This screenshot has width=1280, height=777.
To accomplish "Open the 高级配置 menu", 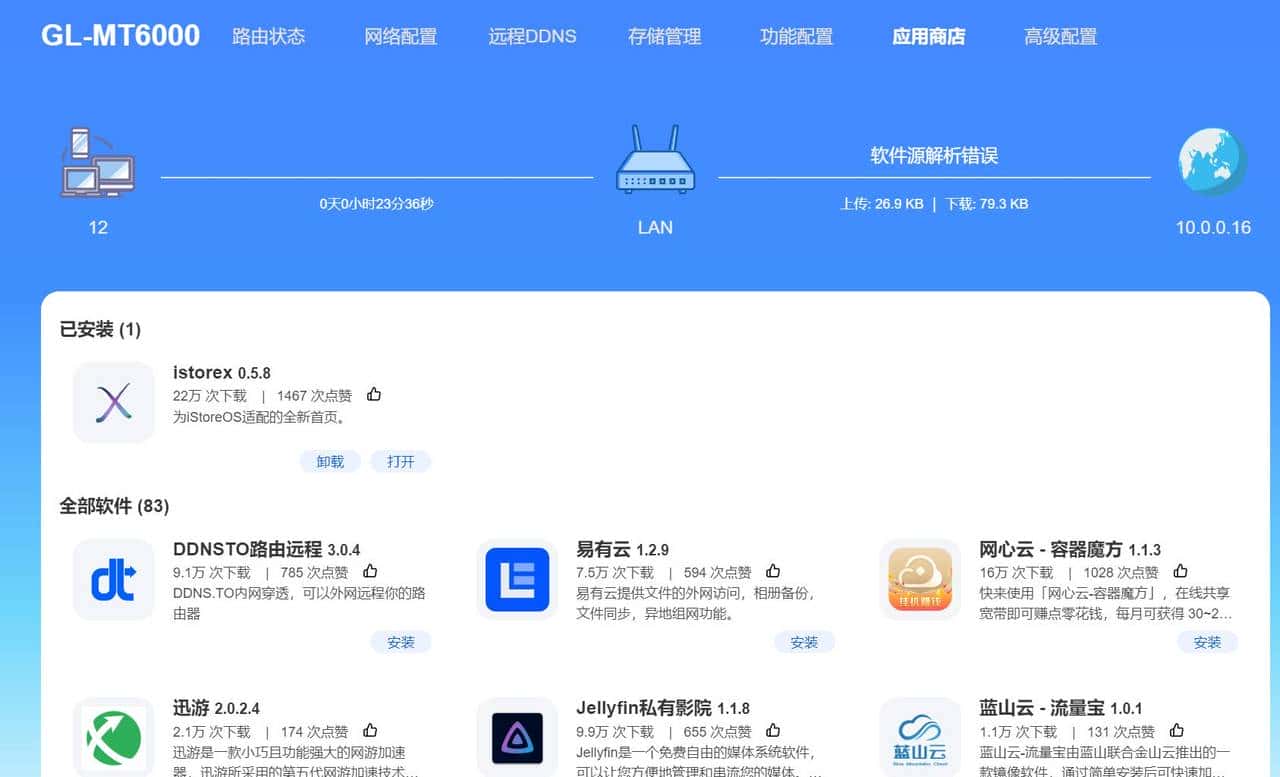I will pyautogui.click(x=1060, y=36).
